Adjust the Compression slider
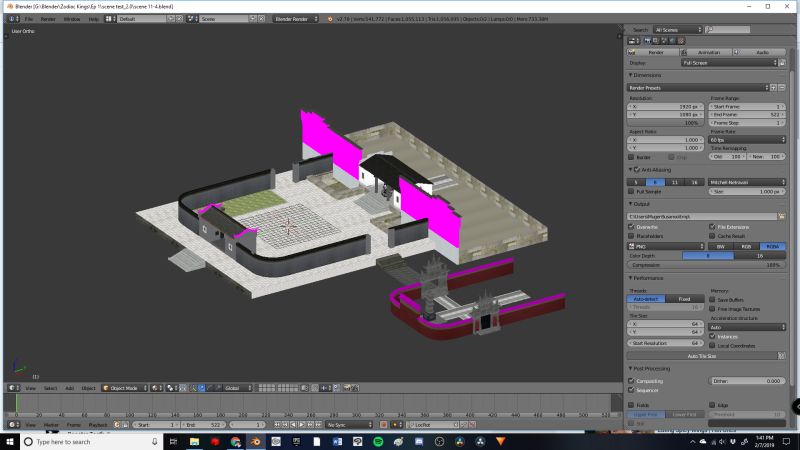Viewport: 800px width, 450px height. [706, 265]
